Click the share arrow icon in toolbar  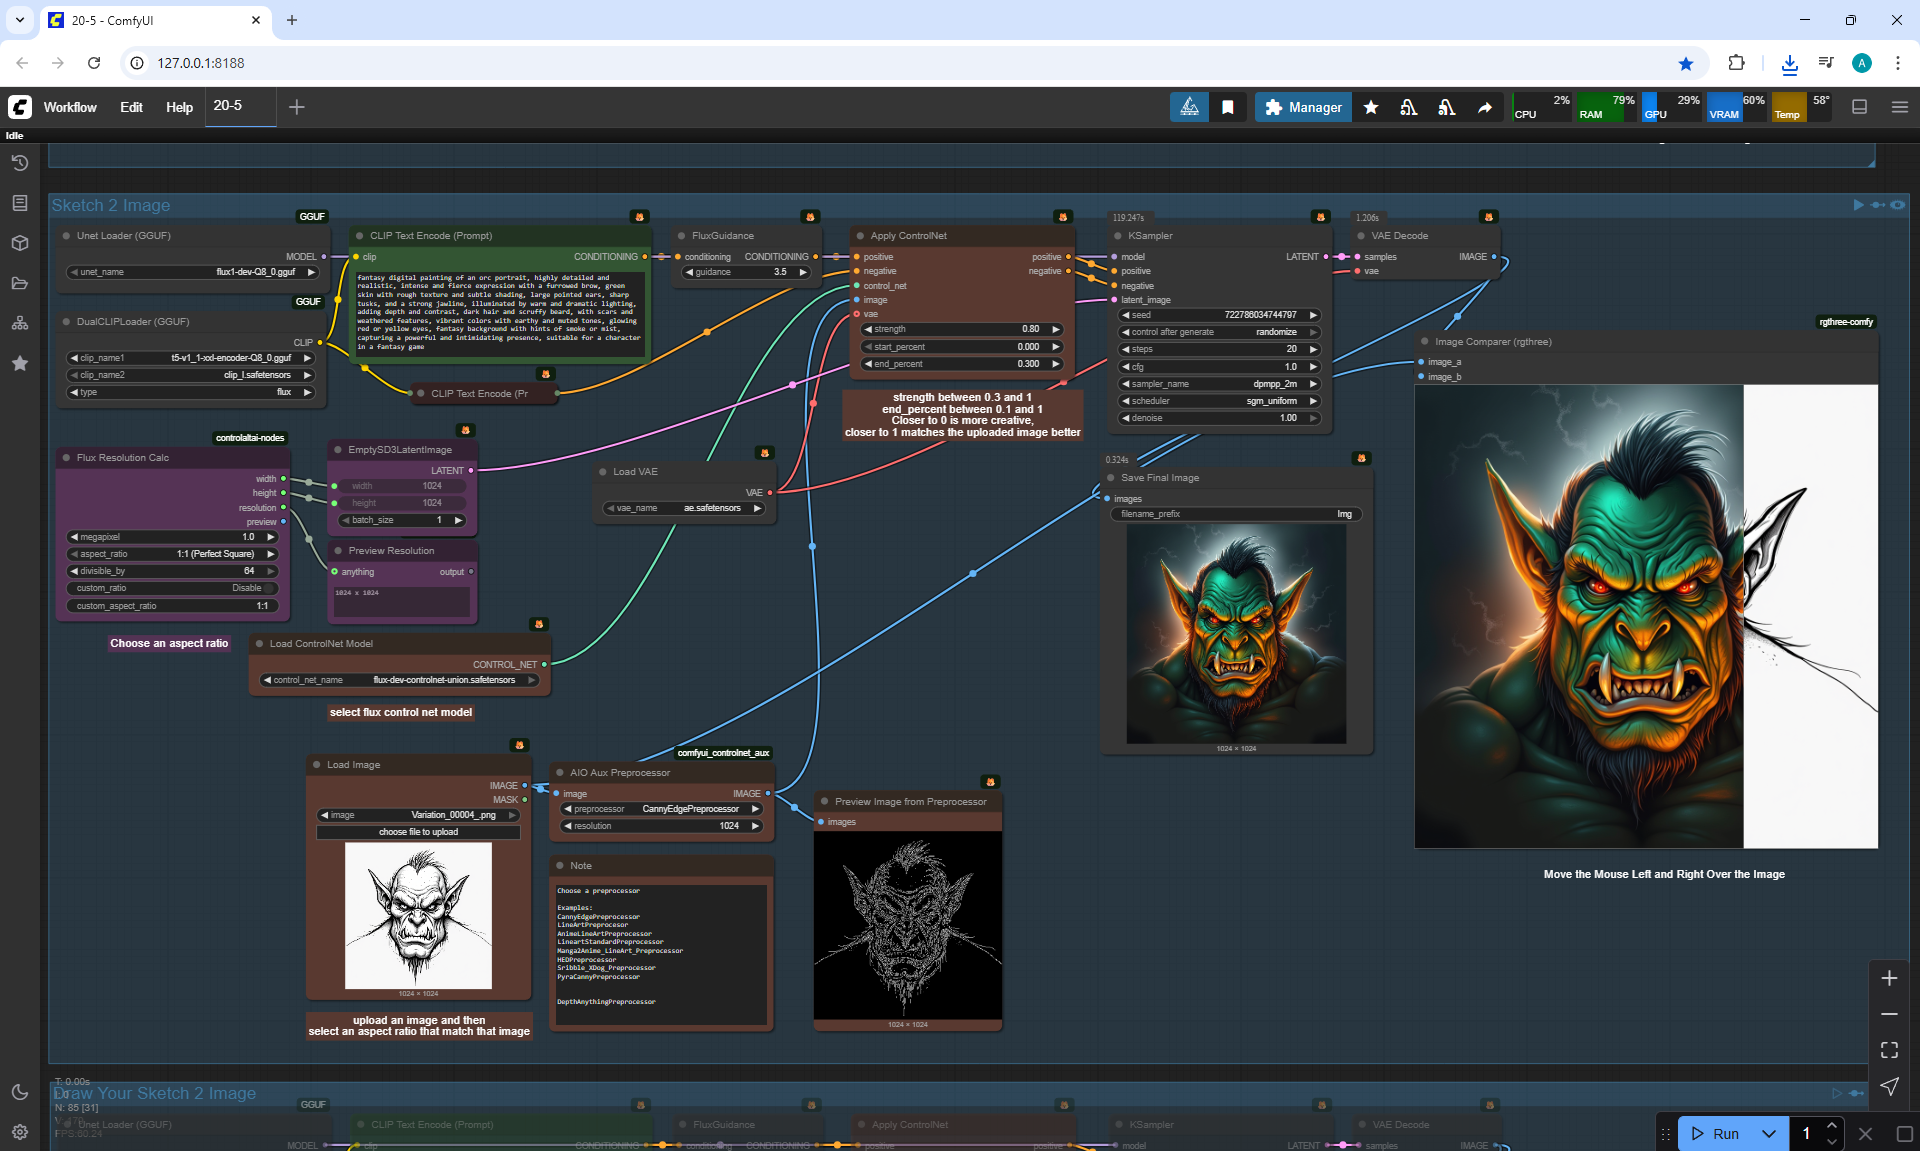coord(1485,107)
